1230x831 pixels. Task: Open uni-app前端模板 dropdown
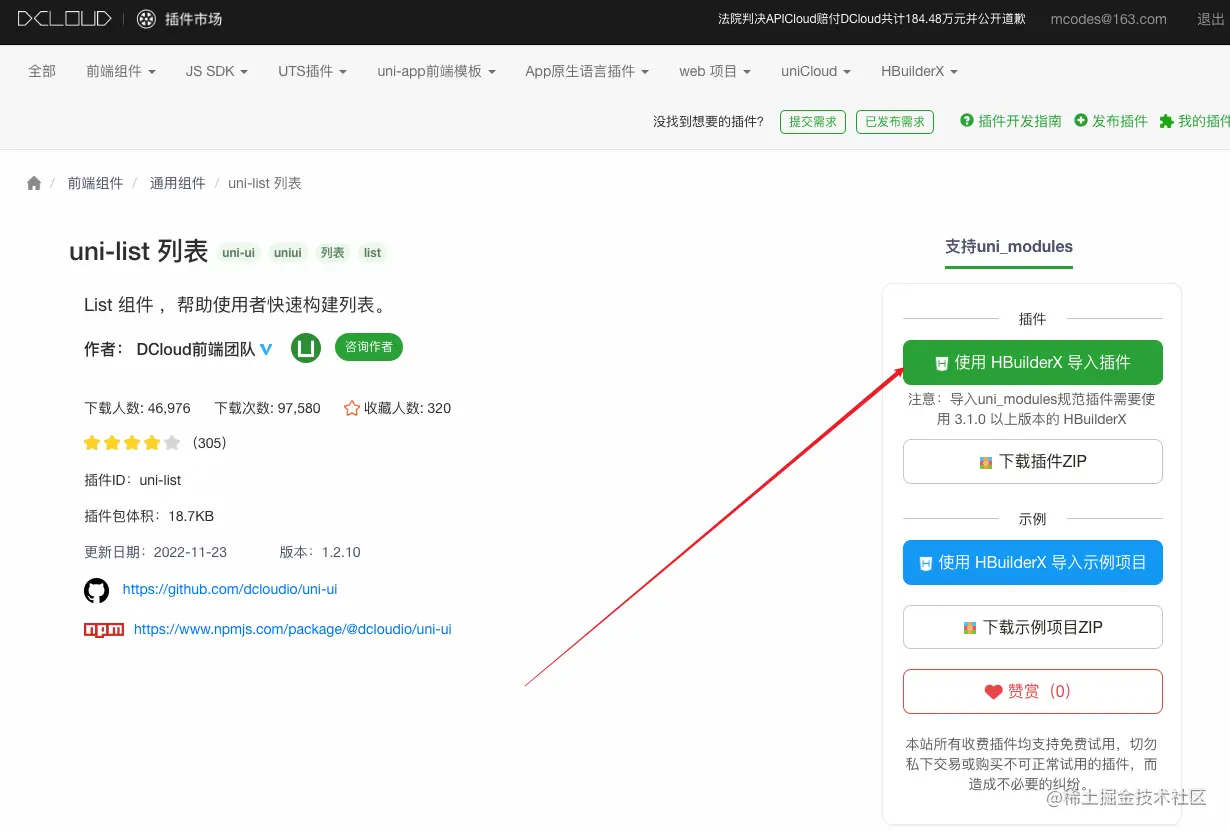click(x=436, y=71)
